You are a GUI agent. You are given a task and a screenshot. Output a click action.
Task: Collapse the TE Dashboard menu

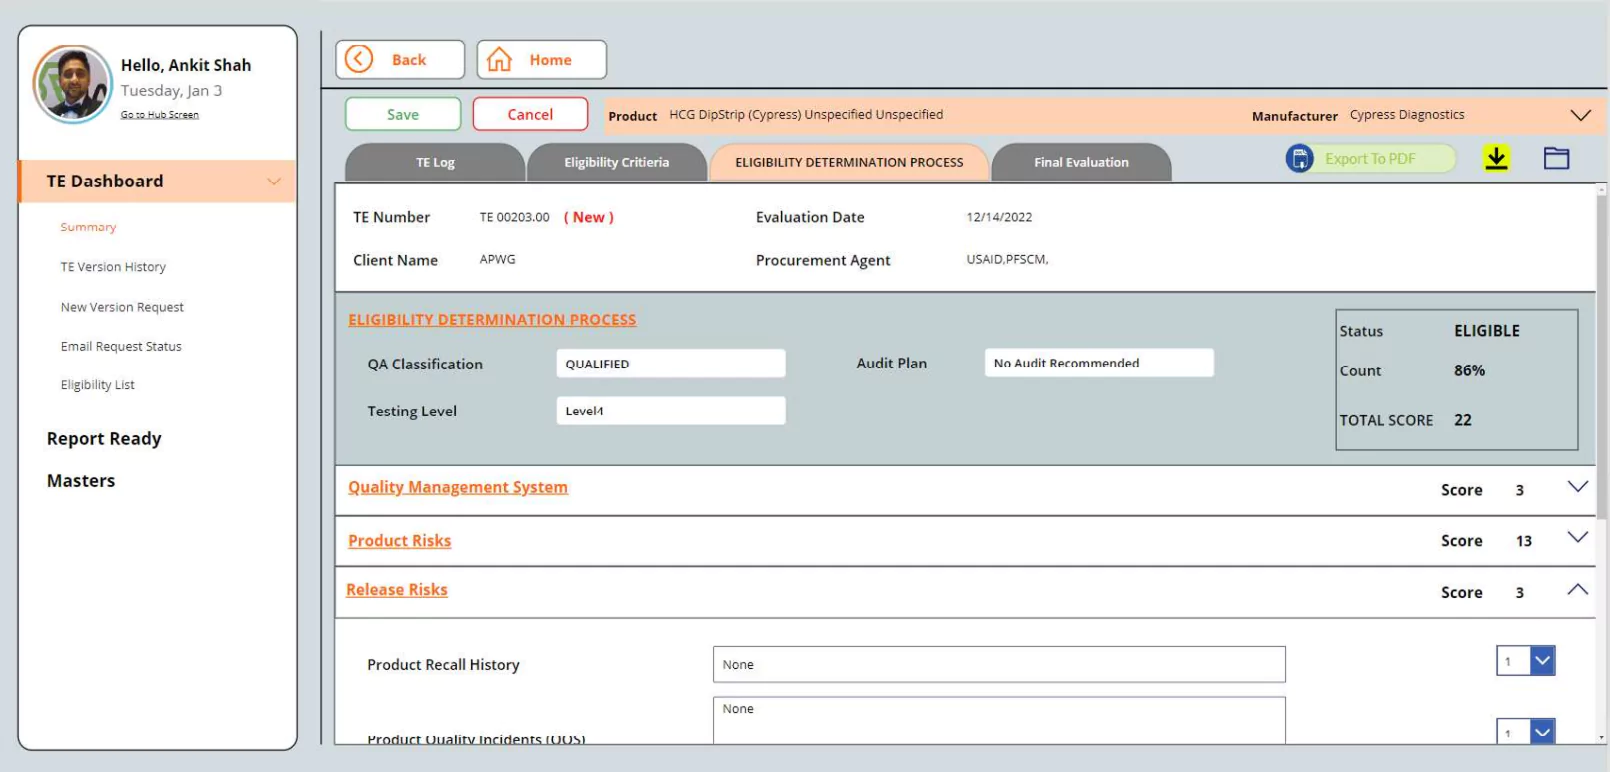click(x=273, y=181)
